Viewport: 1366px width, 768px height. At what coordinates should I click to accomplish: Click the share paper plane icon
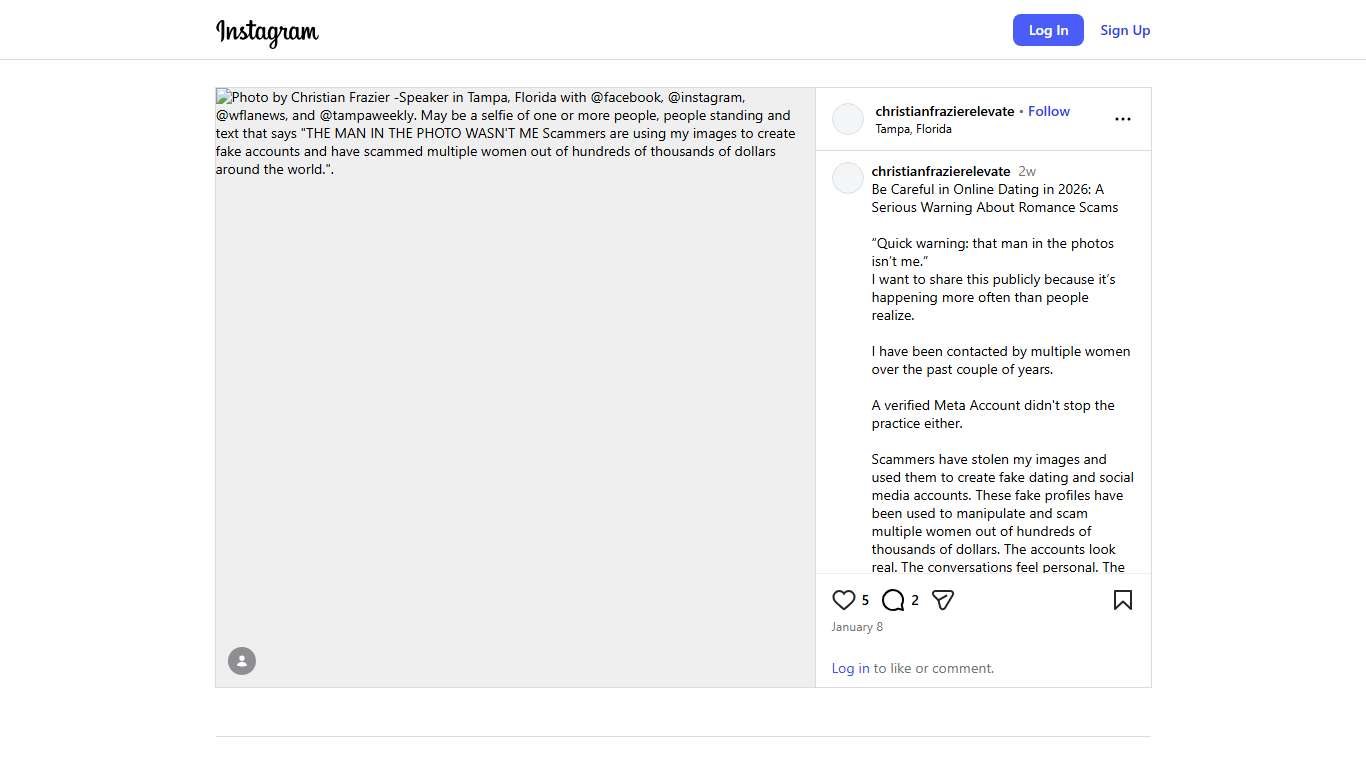pos(942,600)
